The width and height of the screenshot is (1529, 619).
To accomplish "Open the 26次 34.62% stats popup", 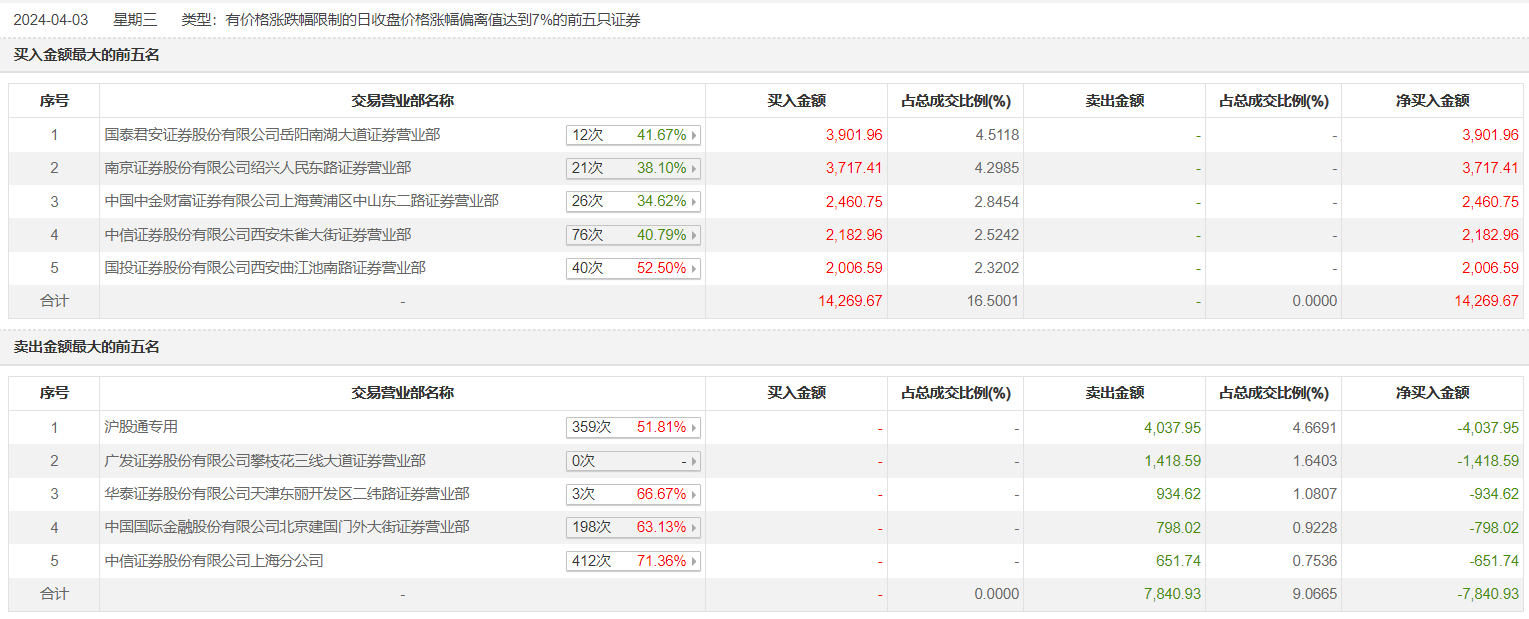I will [x=633, y=202].
